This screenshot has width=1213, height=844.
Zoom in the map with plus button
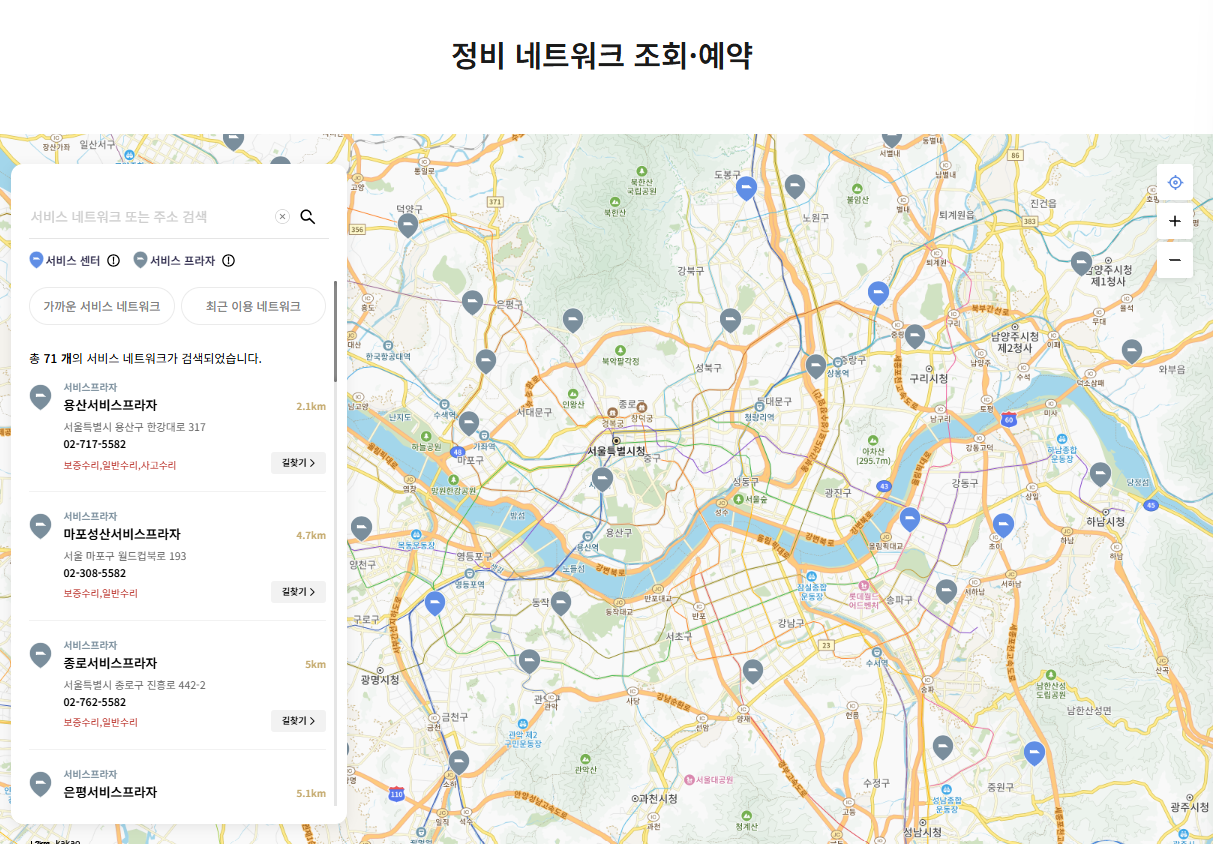point(1175,221)
